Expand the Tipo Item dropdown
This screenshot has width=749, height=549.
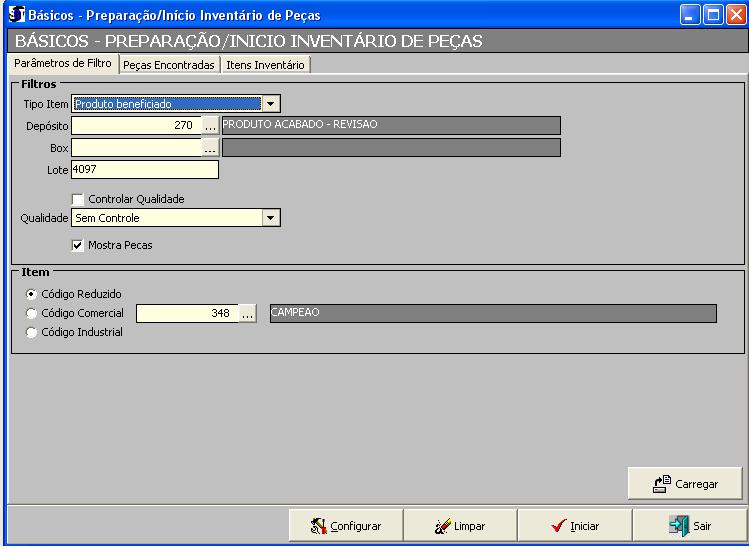(x=271, y=102)
